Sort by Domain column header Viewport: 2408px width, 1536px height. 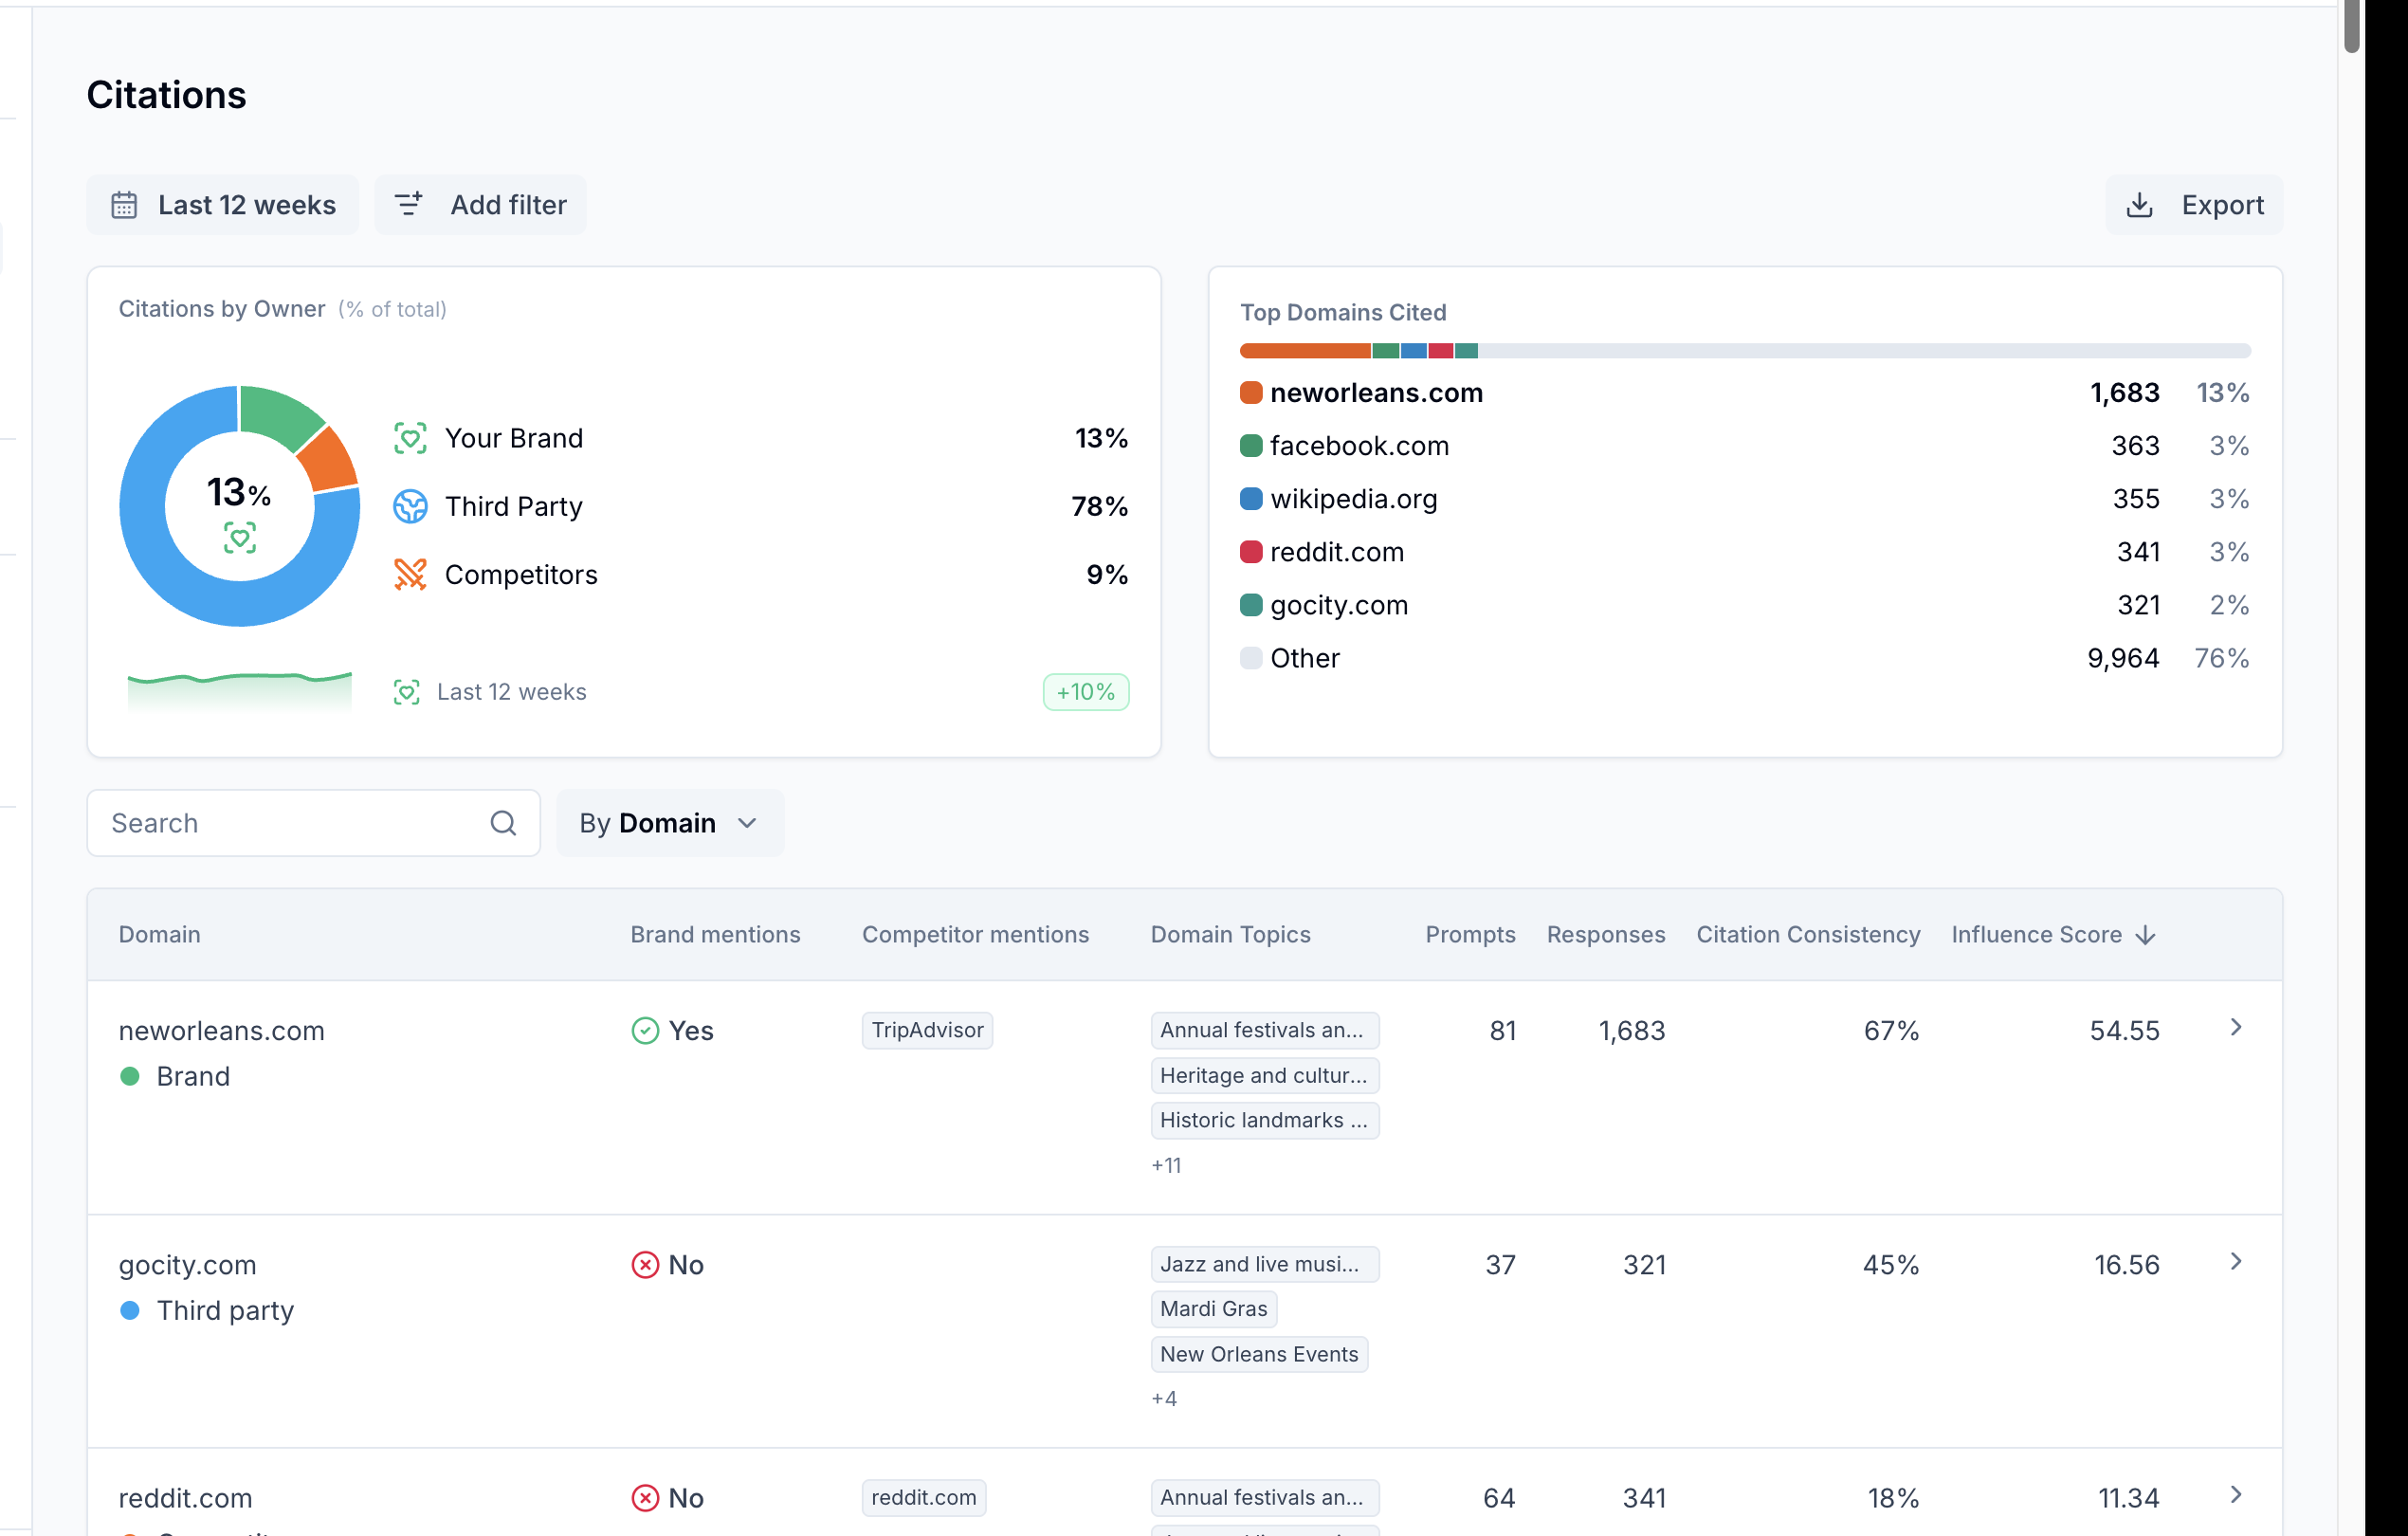coord(160,934)
